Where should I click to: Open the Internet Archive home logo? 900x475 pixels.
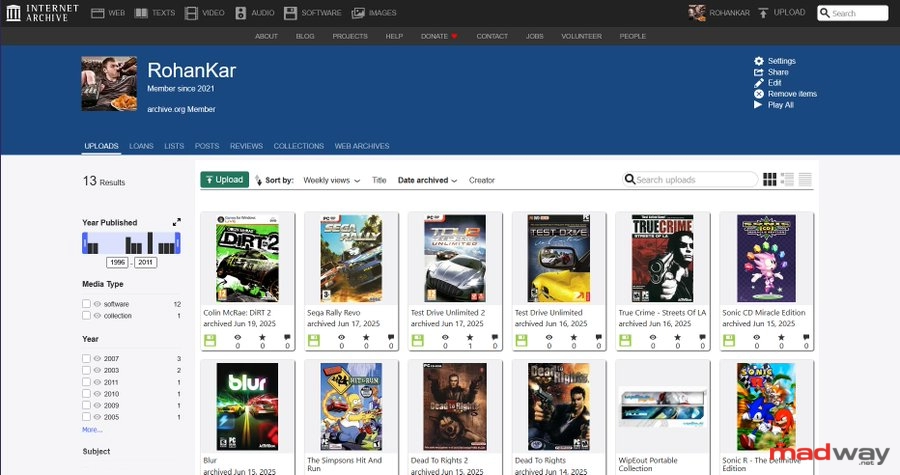tap(42, 13)
